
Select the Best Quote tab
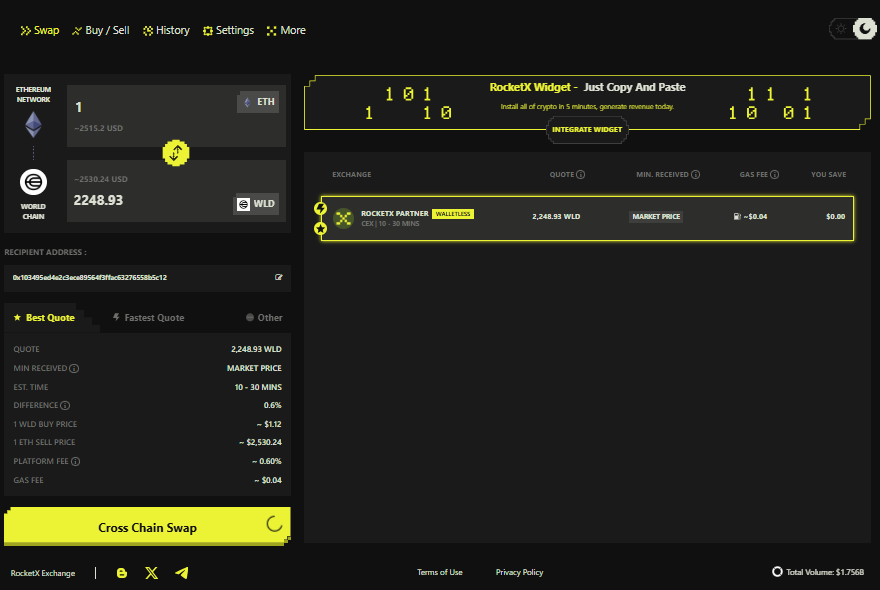coord(44,318)
